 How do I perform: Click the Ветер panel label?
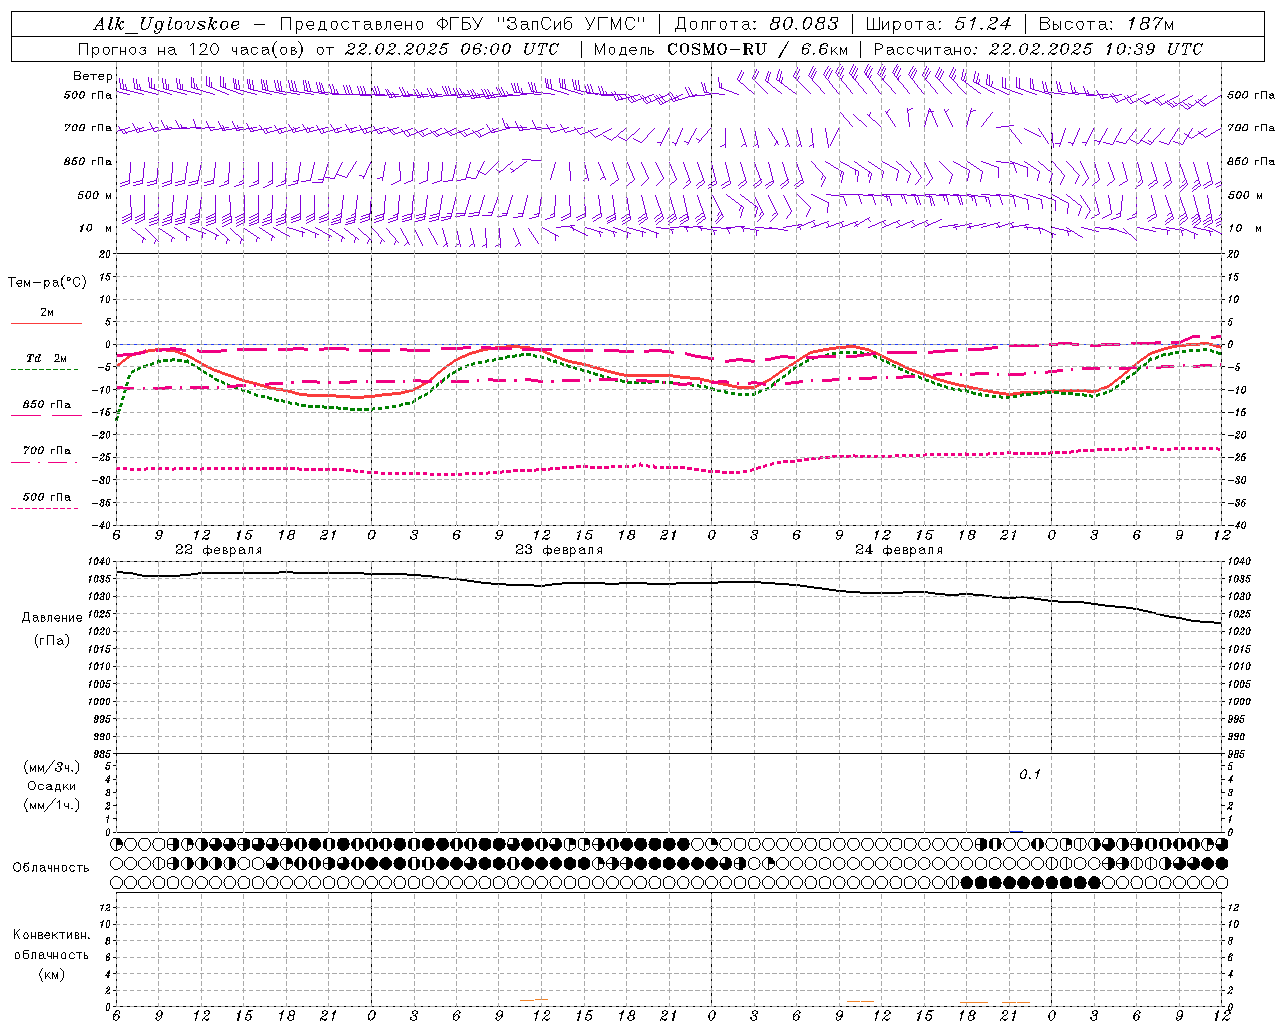point(92,76)
